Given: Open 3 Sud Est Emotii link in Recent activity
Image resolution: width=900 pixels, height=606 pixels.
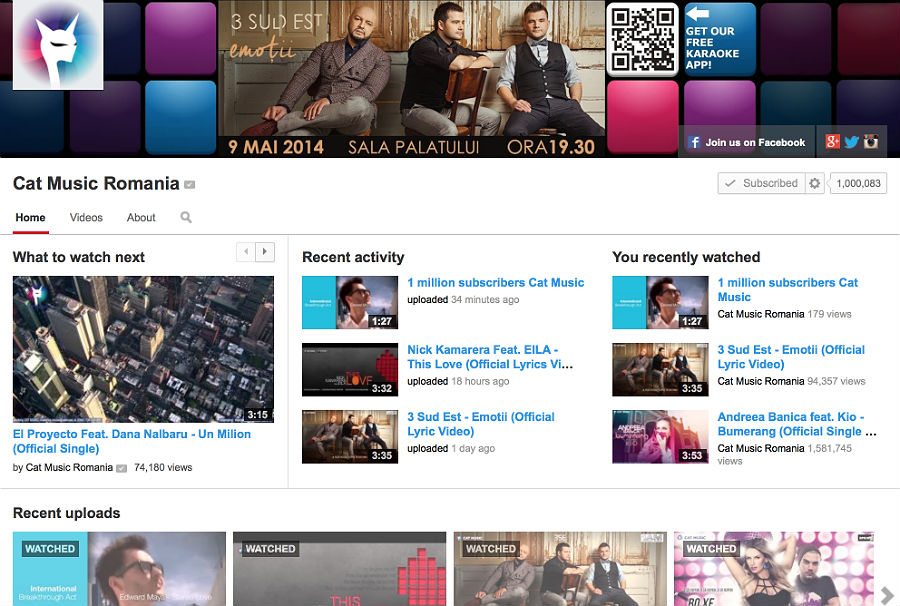Looking at the screenshot, I should click(x=481, y=424).
